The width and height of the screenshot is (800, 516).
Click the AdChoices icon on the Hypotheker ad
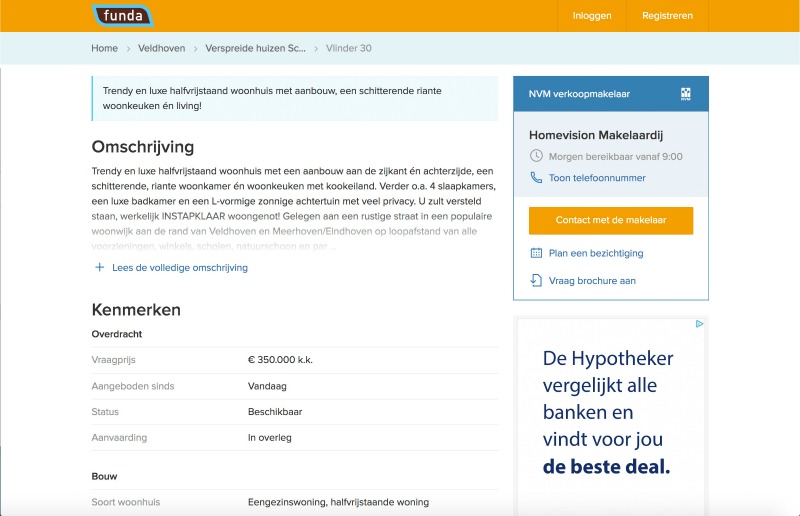(699, 324)
